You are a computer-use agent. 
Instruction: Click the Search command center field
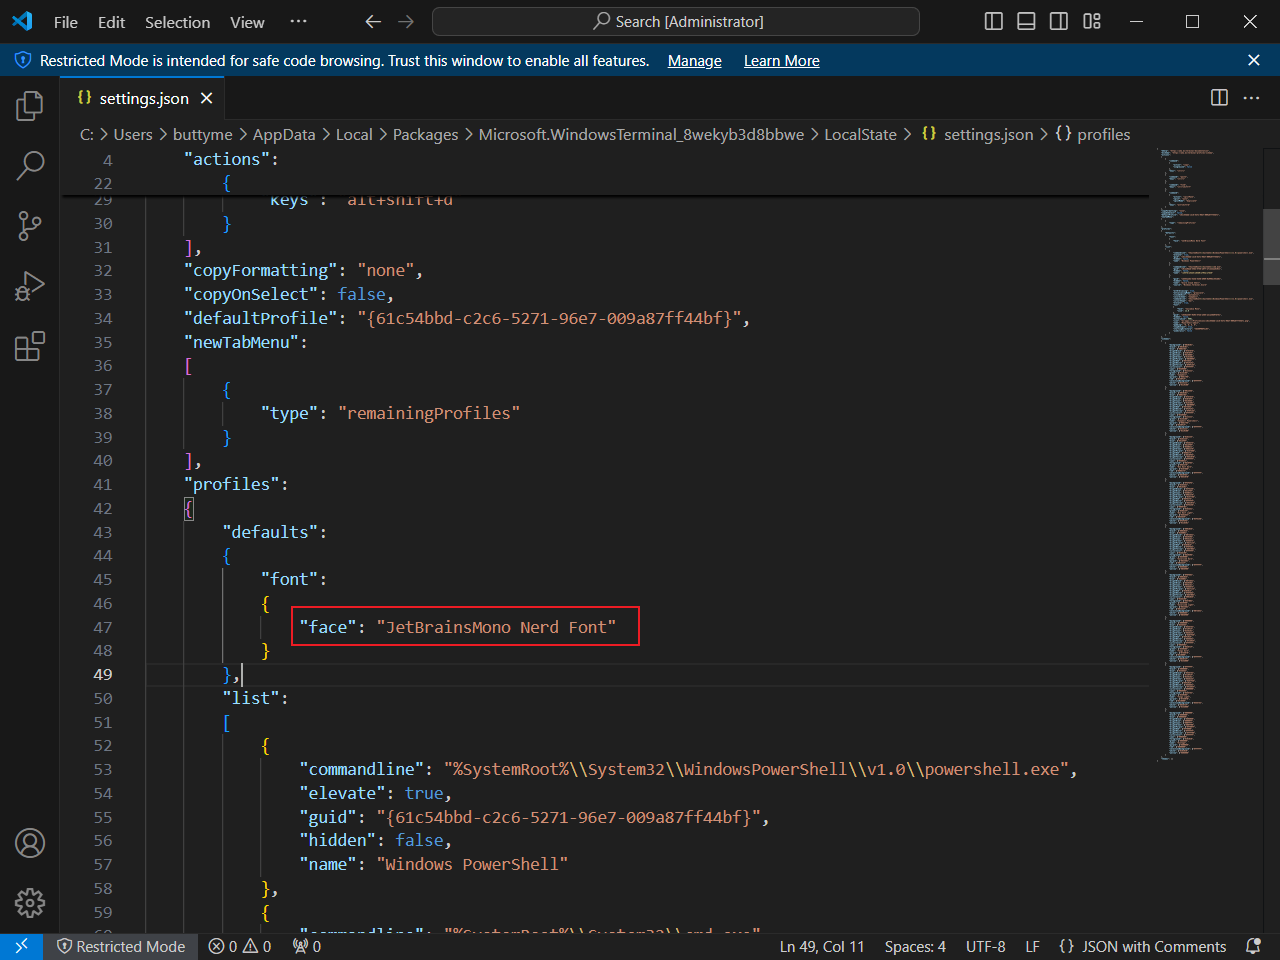pos(676,22)
